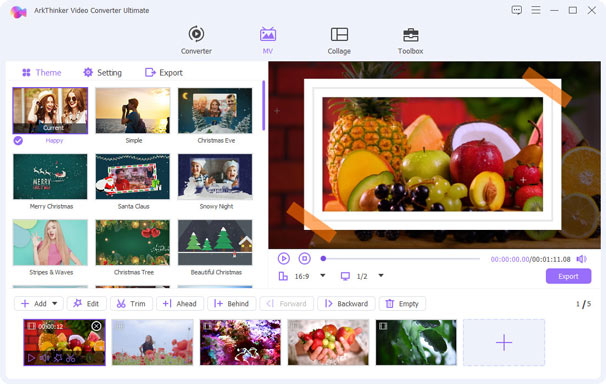This screenshot has width=606, height=384.
Task: Select the Simple theme
Action: tap(133, 111)
